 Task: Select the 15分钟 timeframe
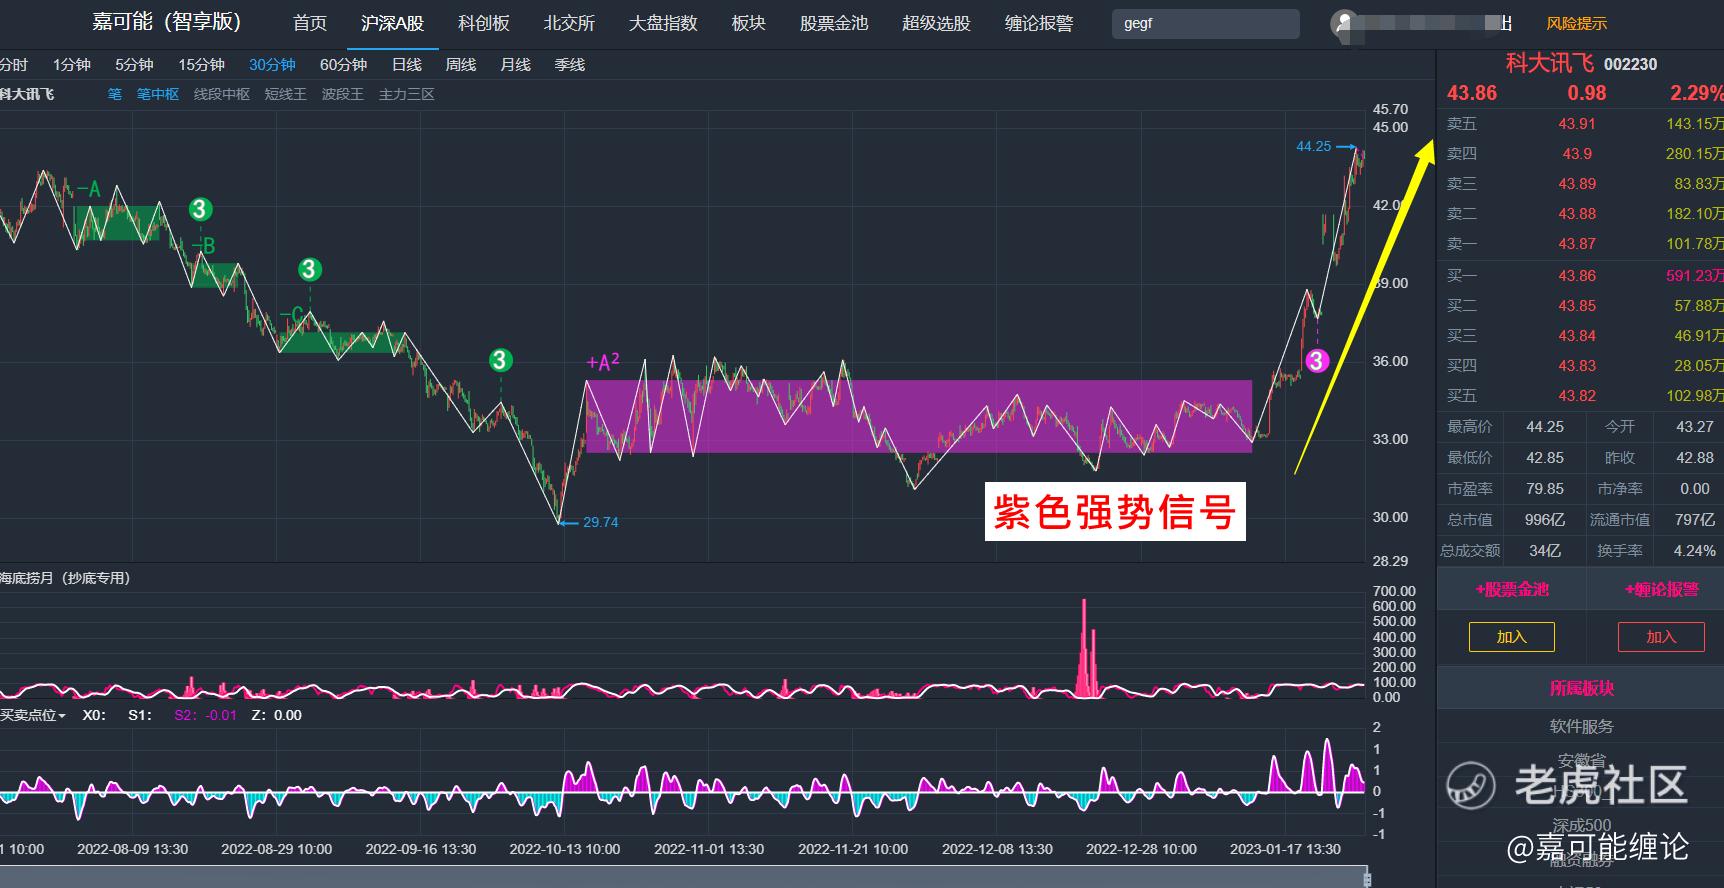201,65
